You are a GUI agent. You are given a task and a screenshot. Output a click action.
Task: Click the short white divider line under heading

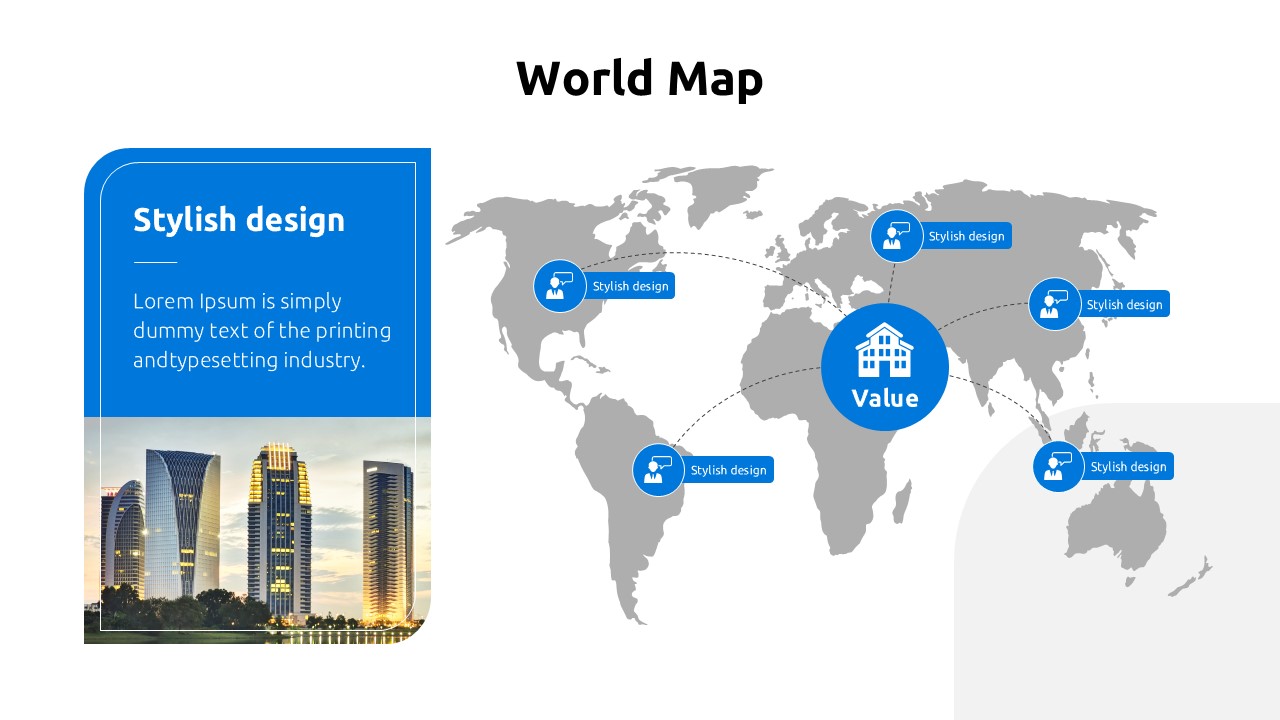coord(155,263)
